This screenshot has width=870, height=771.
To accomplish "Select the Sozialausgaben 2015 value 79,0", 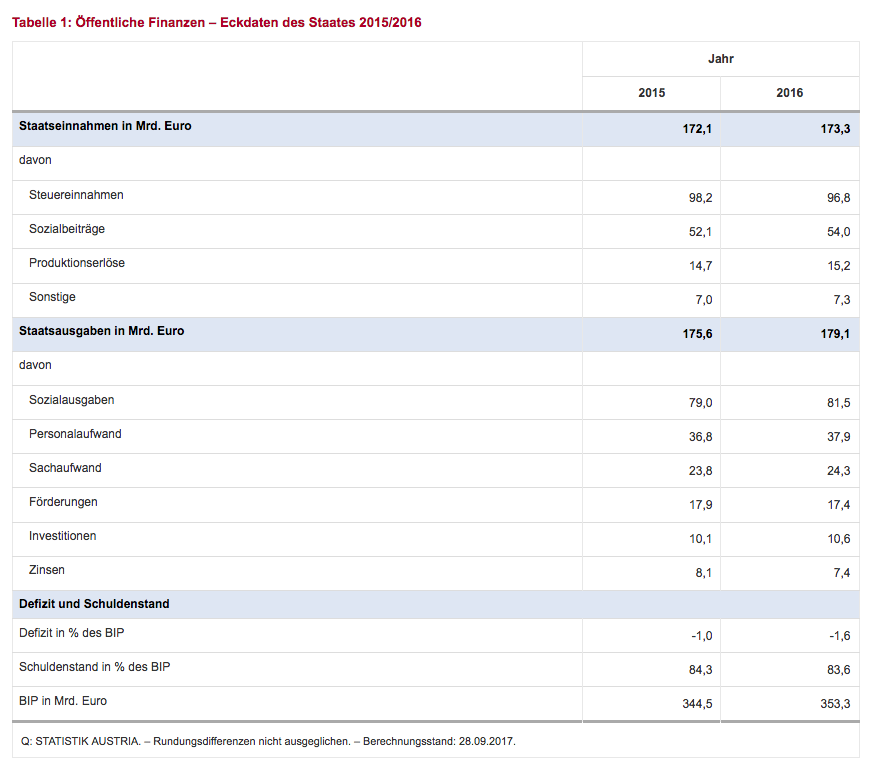I will [x=700, y=403].
